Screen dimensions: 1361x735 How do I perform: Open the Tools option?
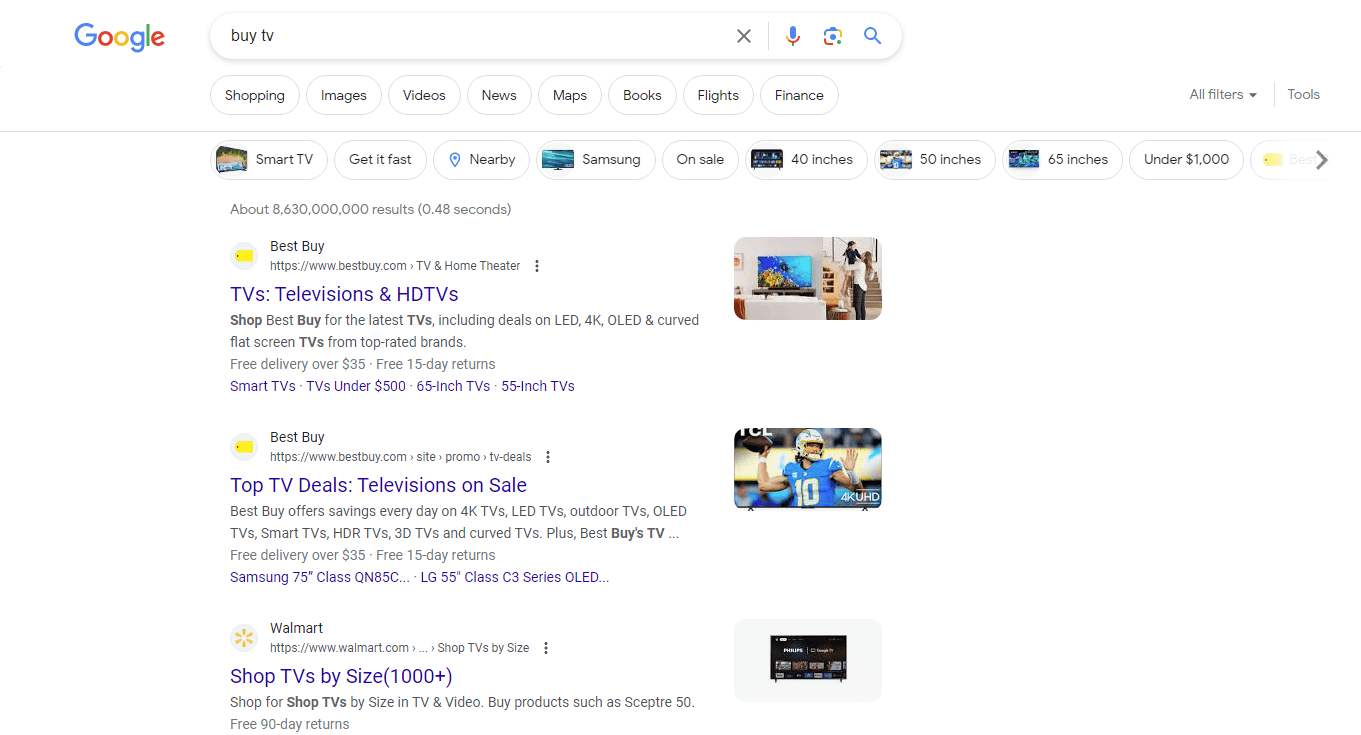[1303, 94]
